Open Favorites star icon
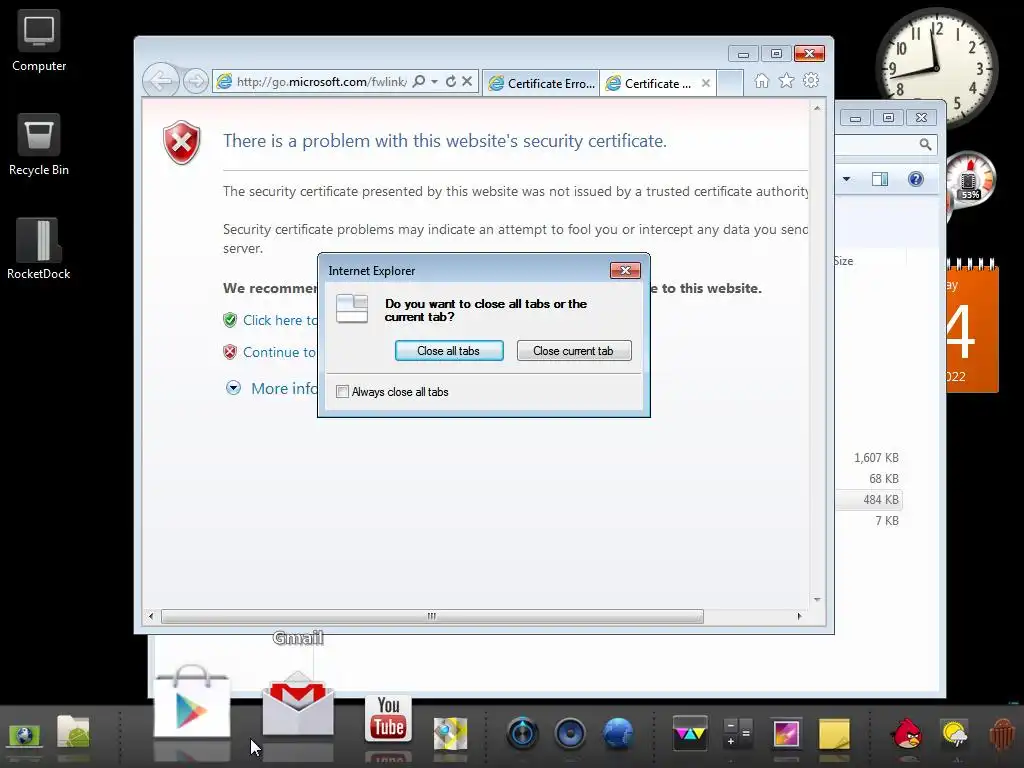 786,80
